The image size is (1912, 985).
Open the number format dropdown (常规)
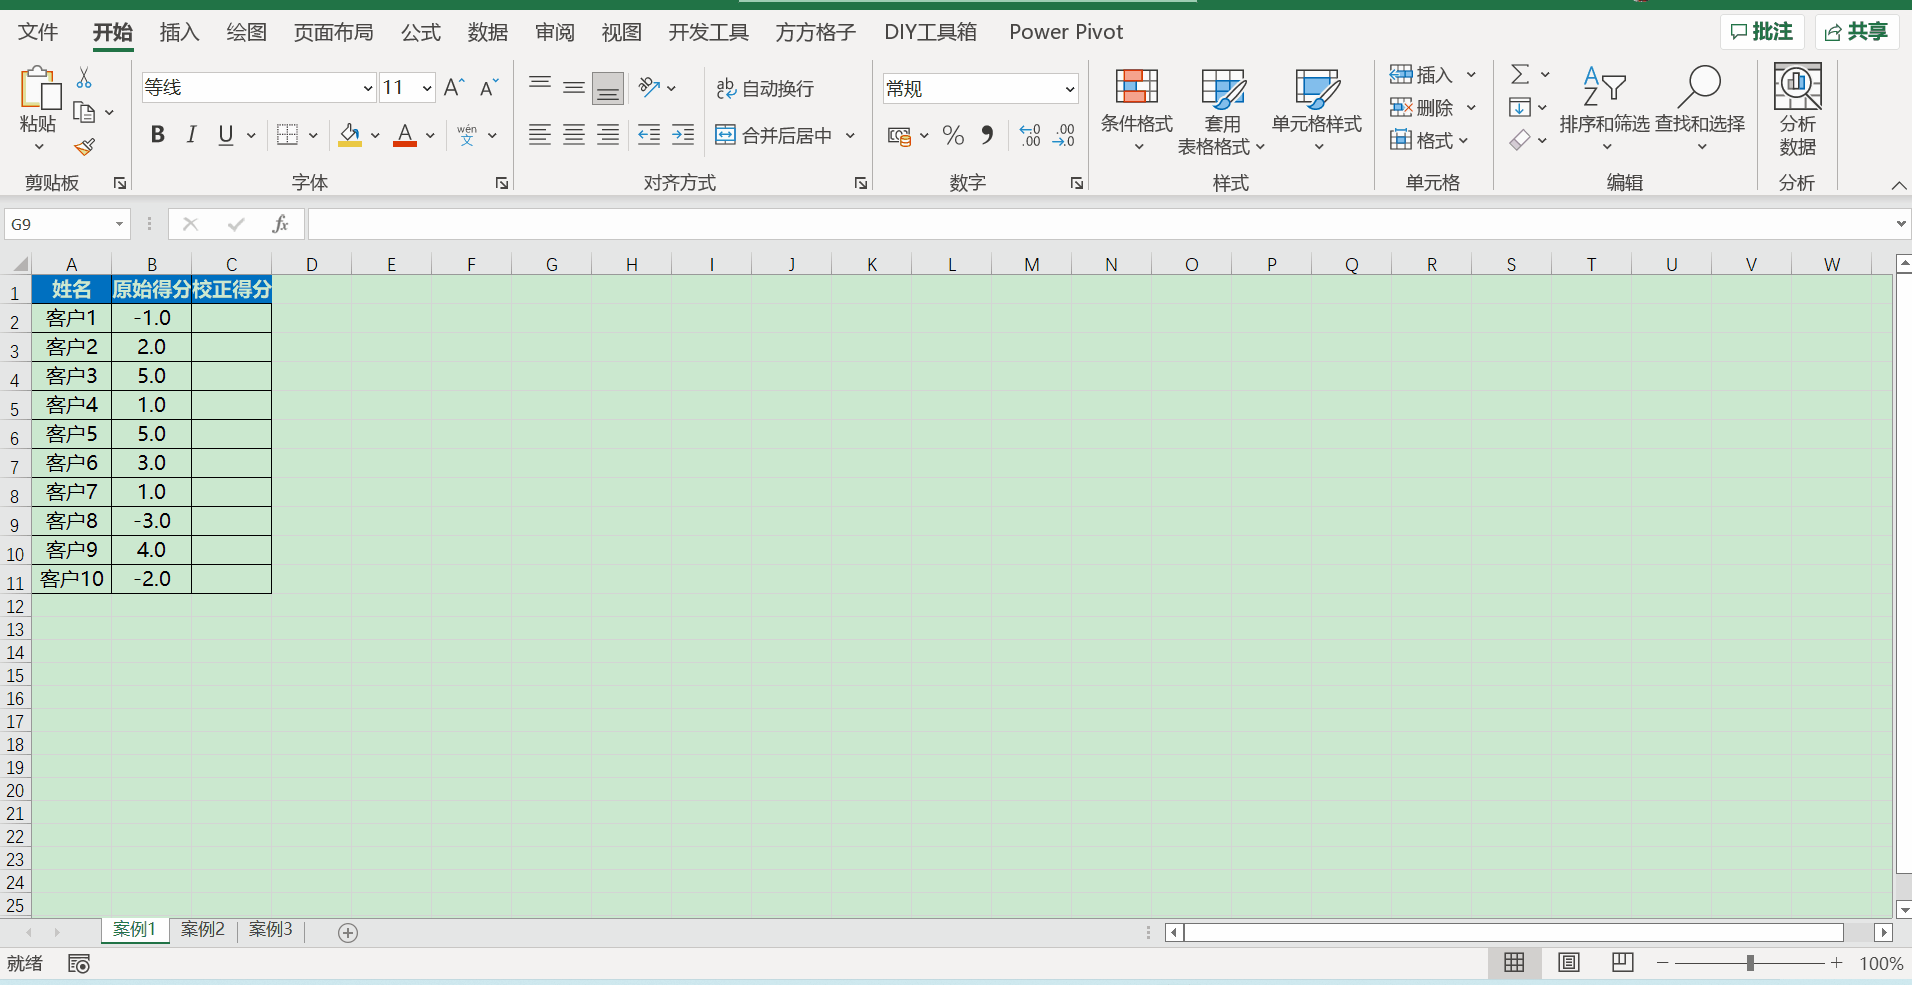[1069, 89]
